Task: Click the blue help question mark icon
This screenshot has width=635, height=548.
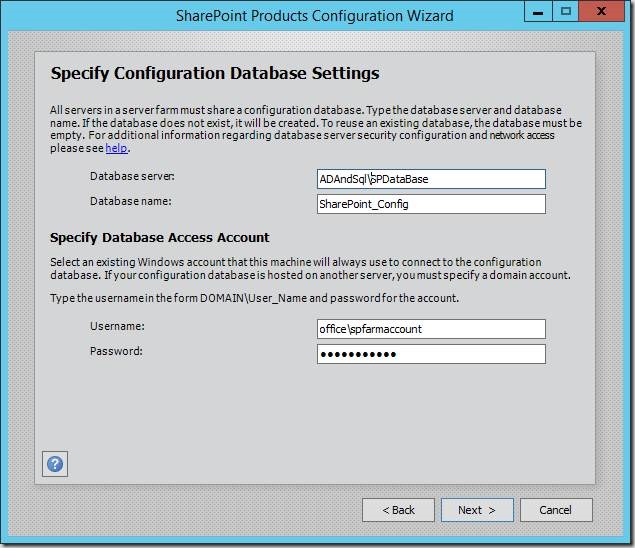Action: pos(55,464)
